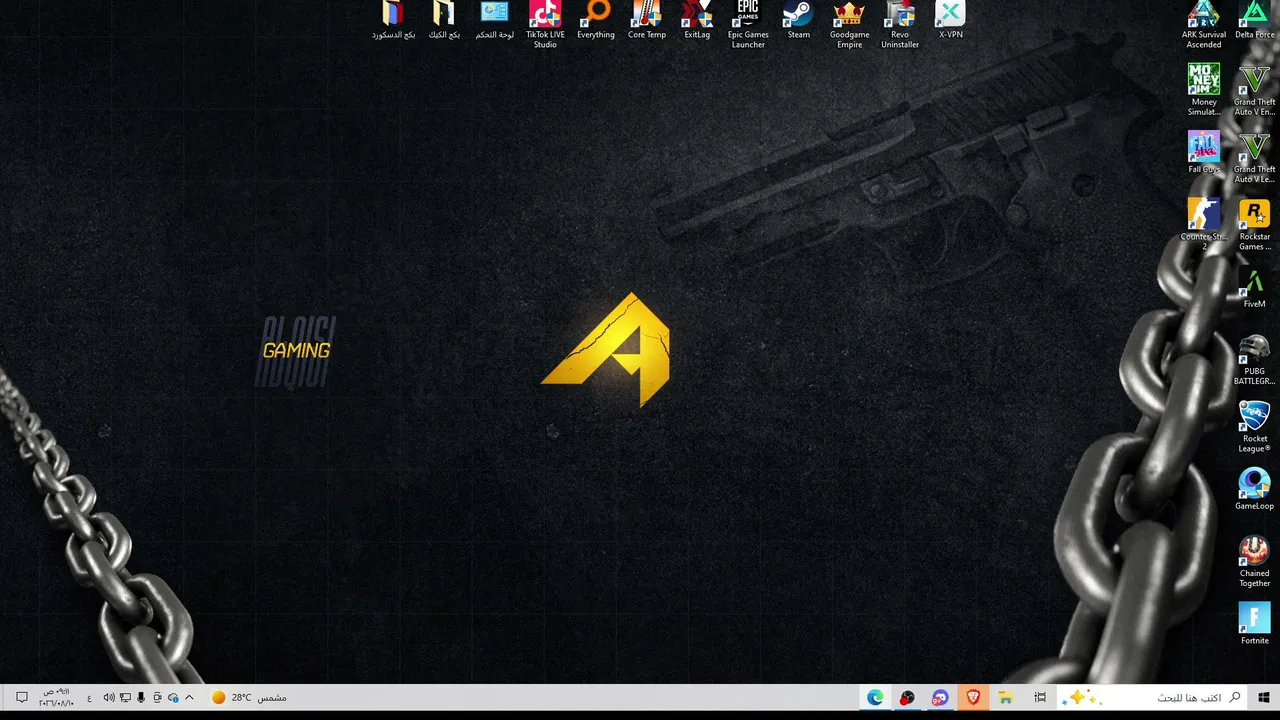Open the OneDrive cloud tray icon

[173, 698]
